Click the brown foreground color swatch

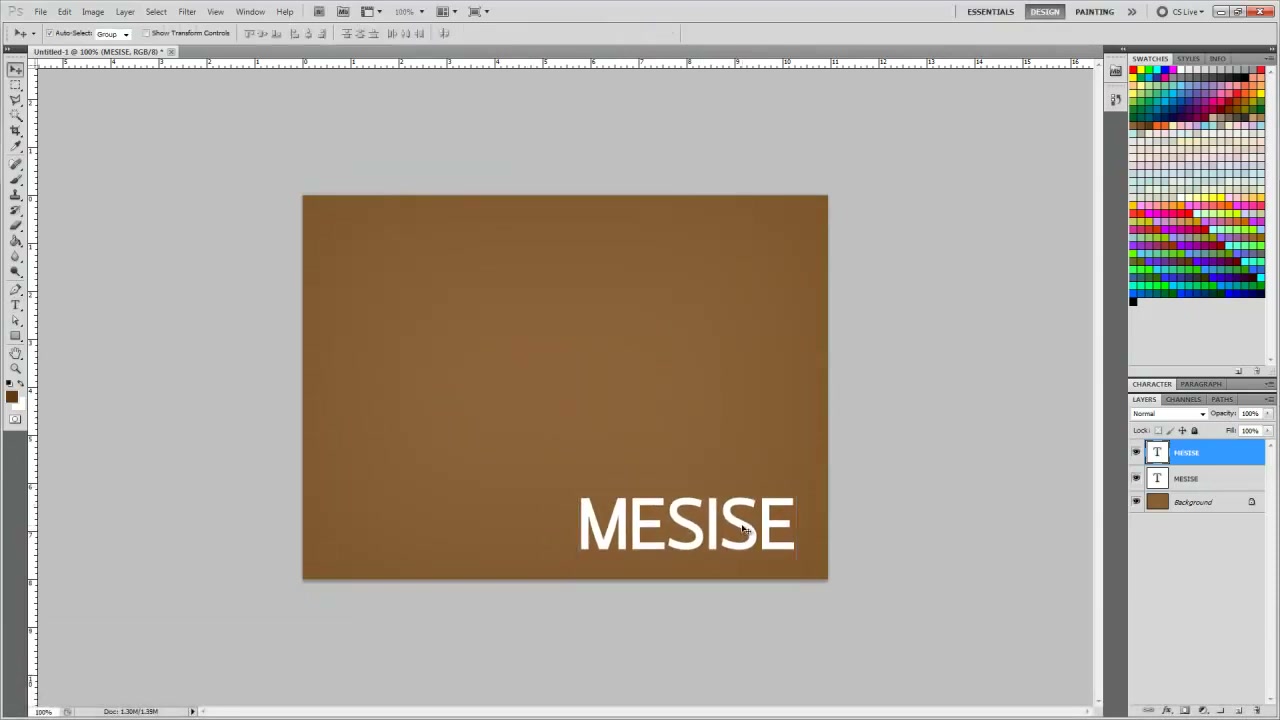click(12, 396)
